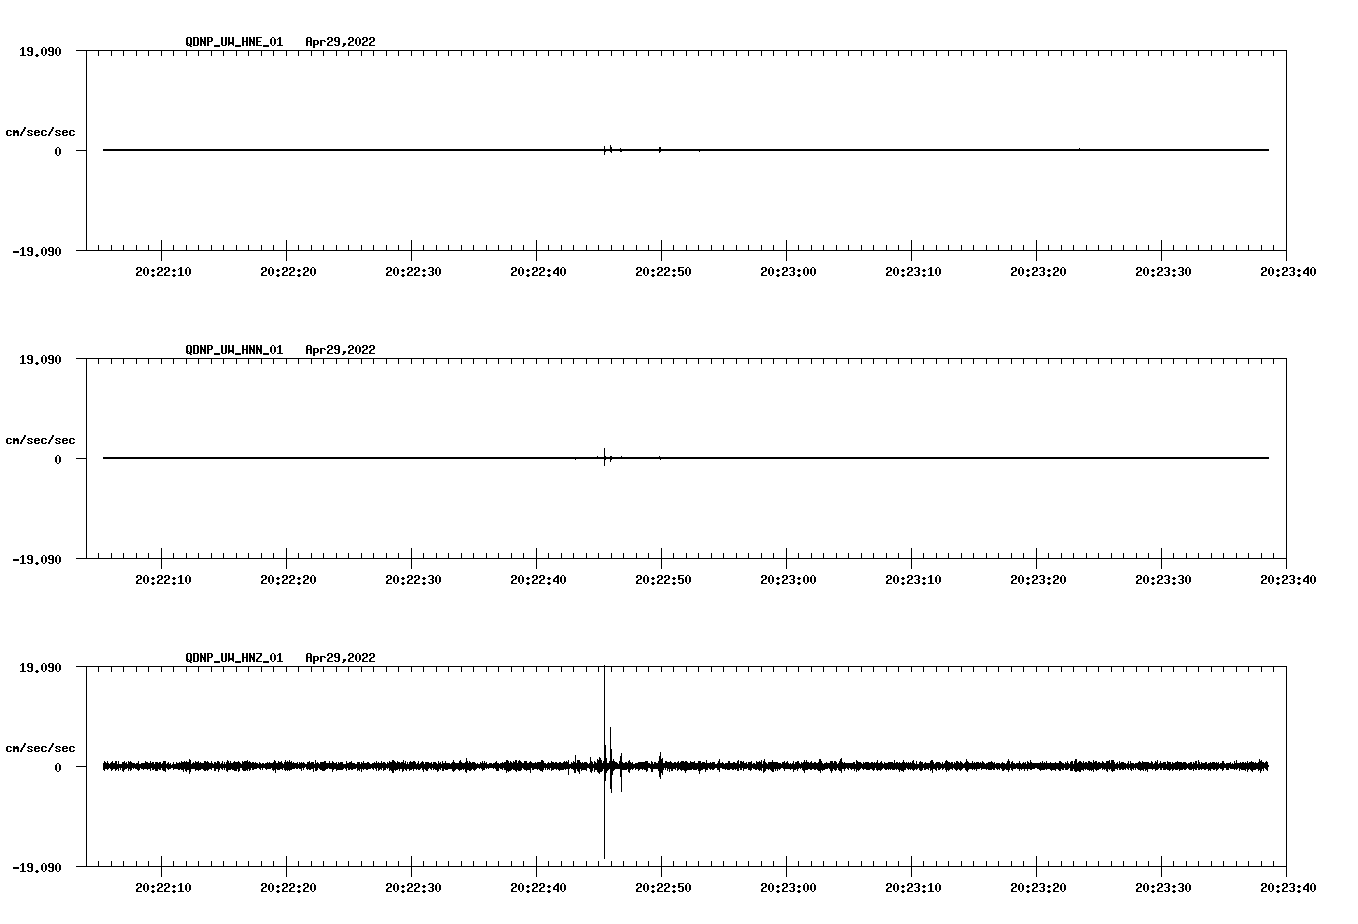Click 20:22:10 time label under HNZ plot
1358x924 pixels.
click(x=163, y=887)
